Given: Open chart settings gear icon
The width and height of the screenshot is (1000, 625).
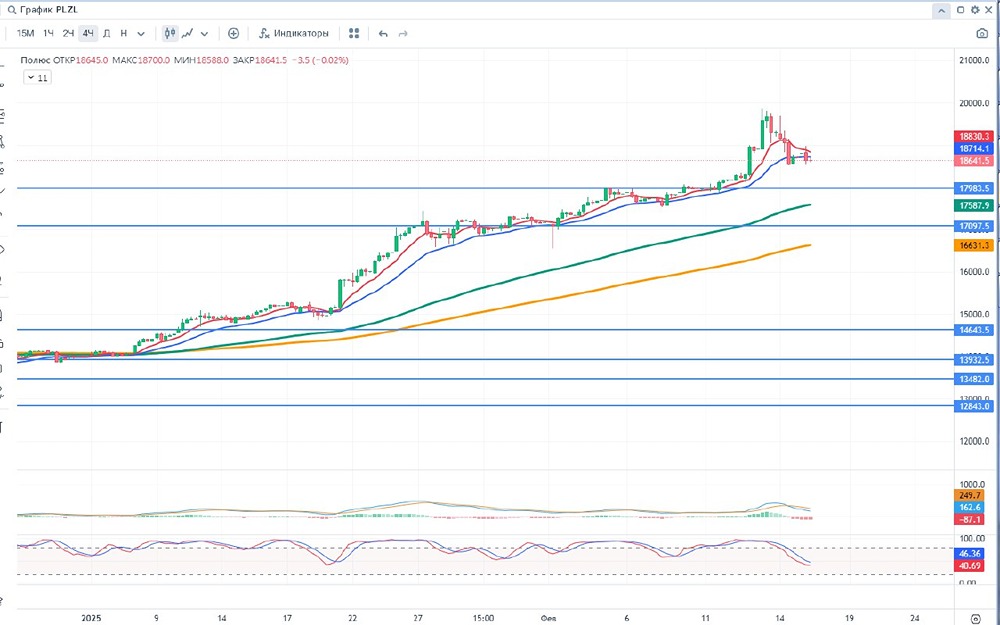Looking at the screenshot, I should pos(975,10).
